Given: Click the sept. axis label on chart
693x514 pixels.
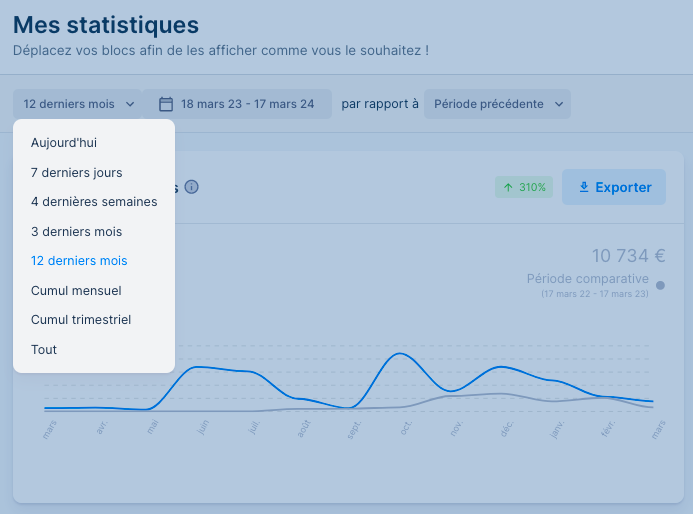Looking at the screenshot, I should (x=354, y=430).
